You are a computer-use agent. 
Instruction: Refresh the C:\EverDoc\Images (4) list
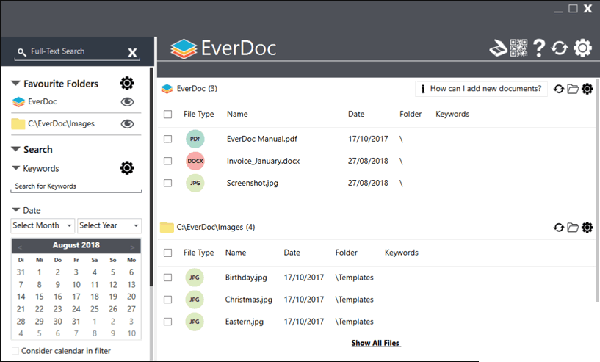click(x=559, y=228)
